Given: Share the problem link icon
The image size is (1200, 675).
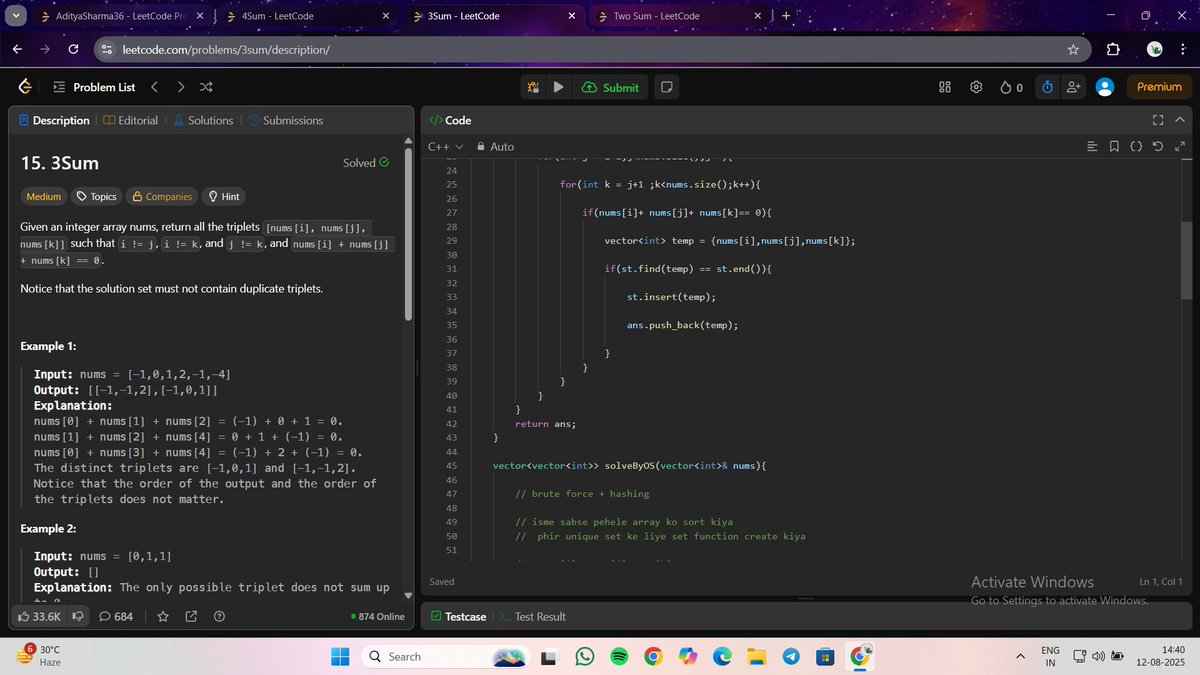Looking at the screenshot, I should point(191,616).
